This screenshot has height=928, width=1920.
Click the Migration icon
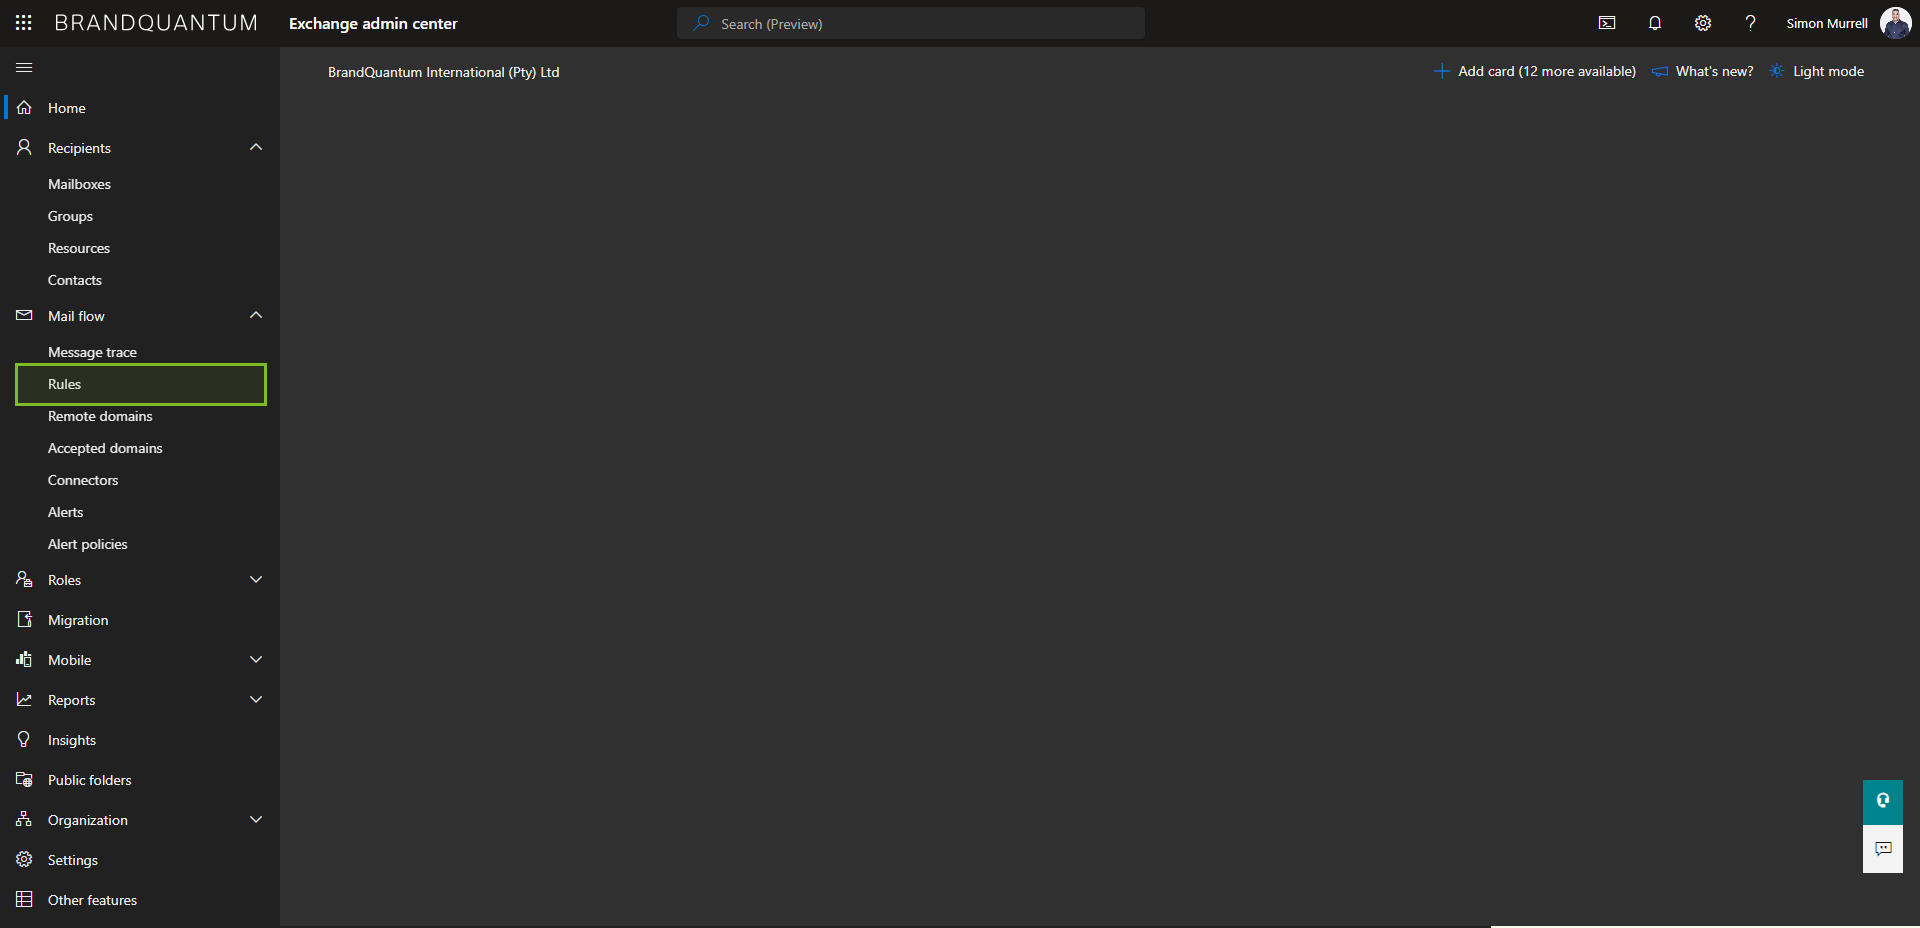click(x=24, y=620)
